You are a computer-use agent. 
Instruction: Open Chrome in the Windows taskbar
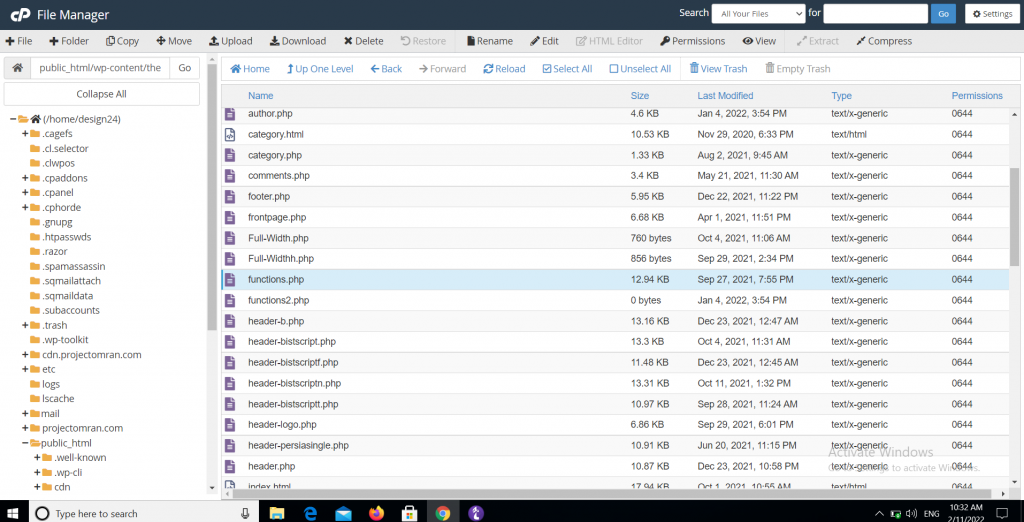tap(443, 513)
